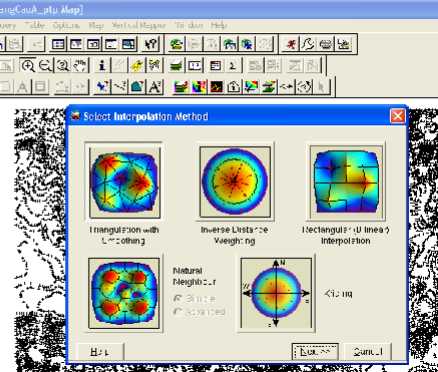Click the Cancel button
The height and width of the screenshot is (372, 438).
pyautogui.click(x=368, y=352)
